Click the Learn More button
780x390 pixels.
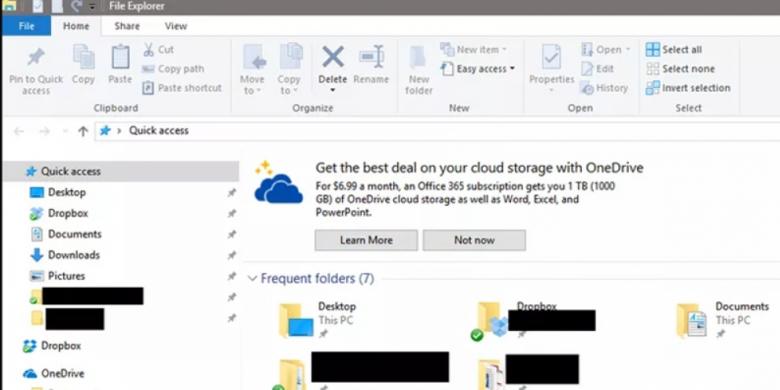click(x=366, y=240)
